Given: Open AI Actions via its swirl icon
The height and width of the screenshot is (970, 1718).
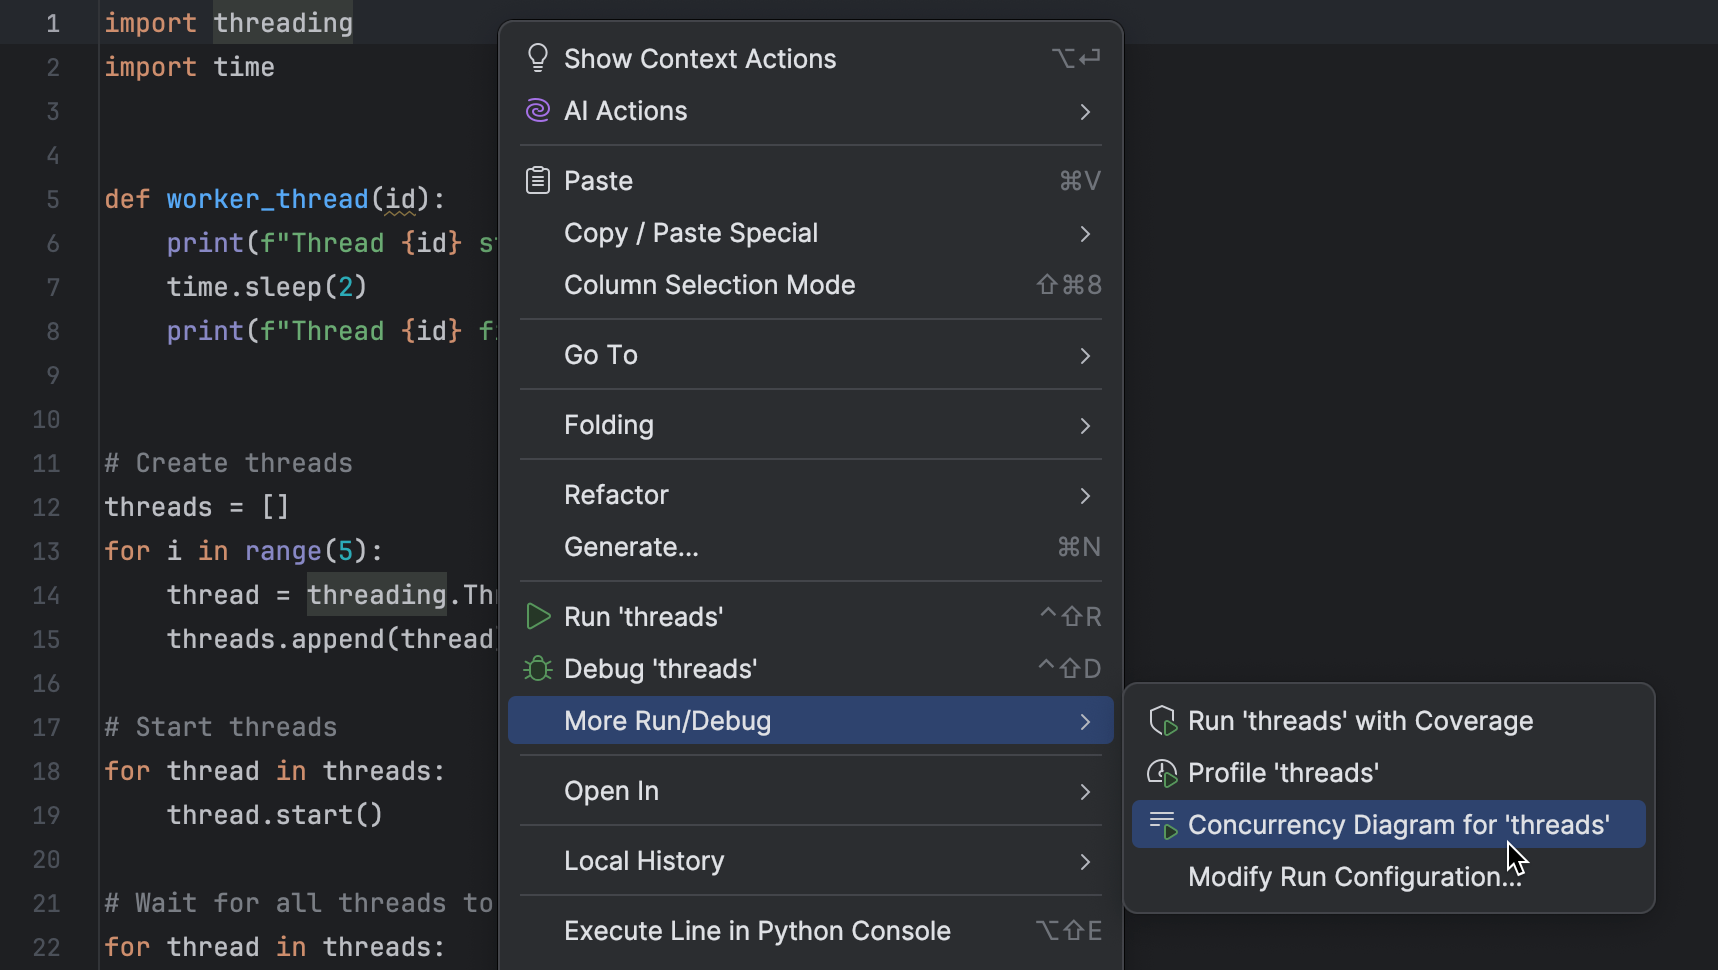Looking at the screenshot, I should click(x=538, y=111).
